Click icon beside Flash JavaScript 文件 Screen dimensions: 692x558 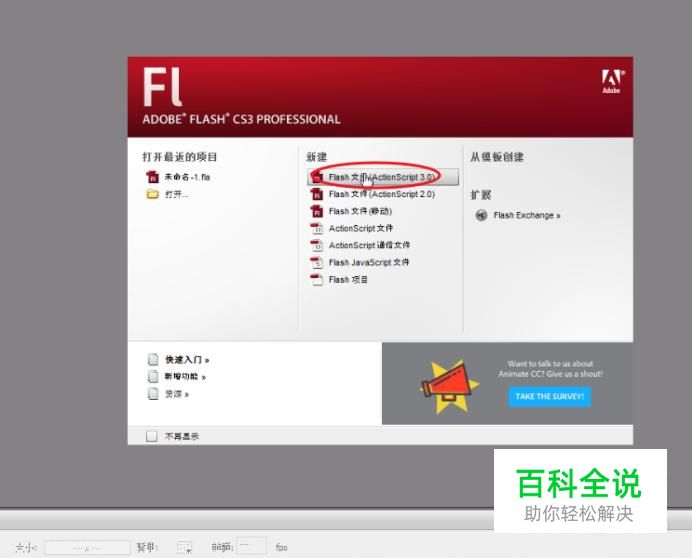(x=317, y=263)
